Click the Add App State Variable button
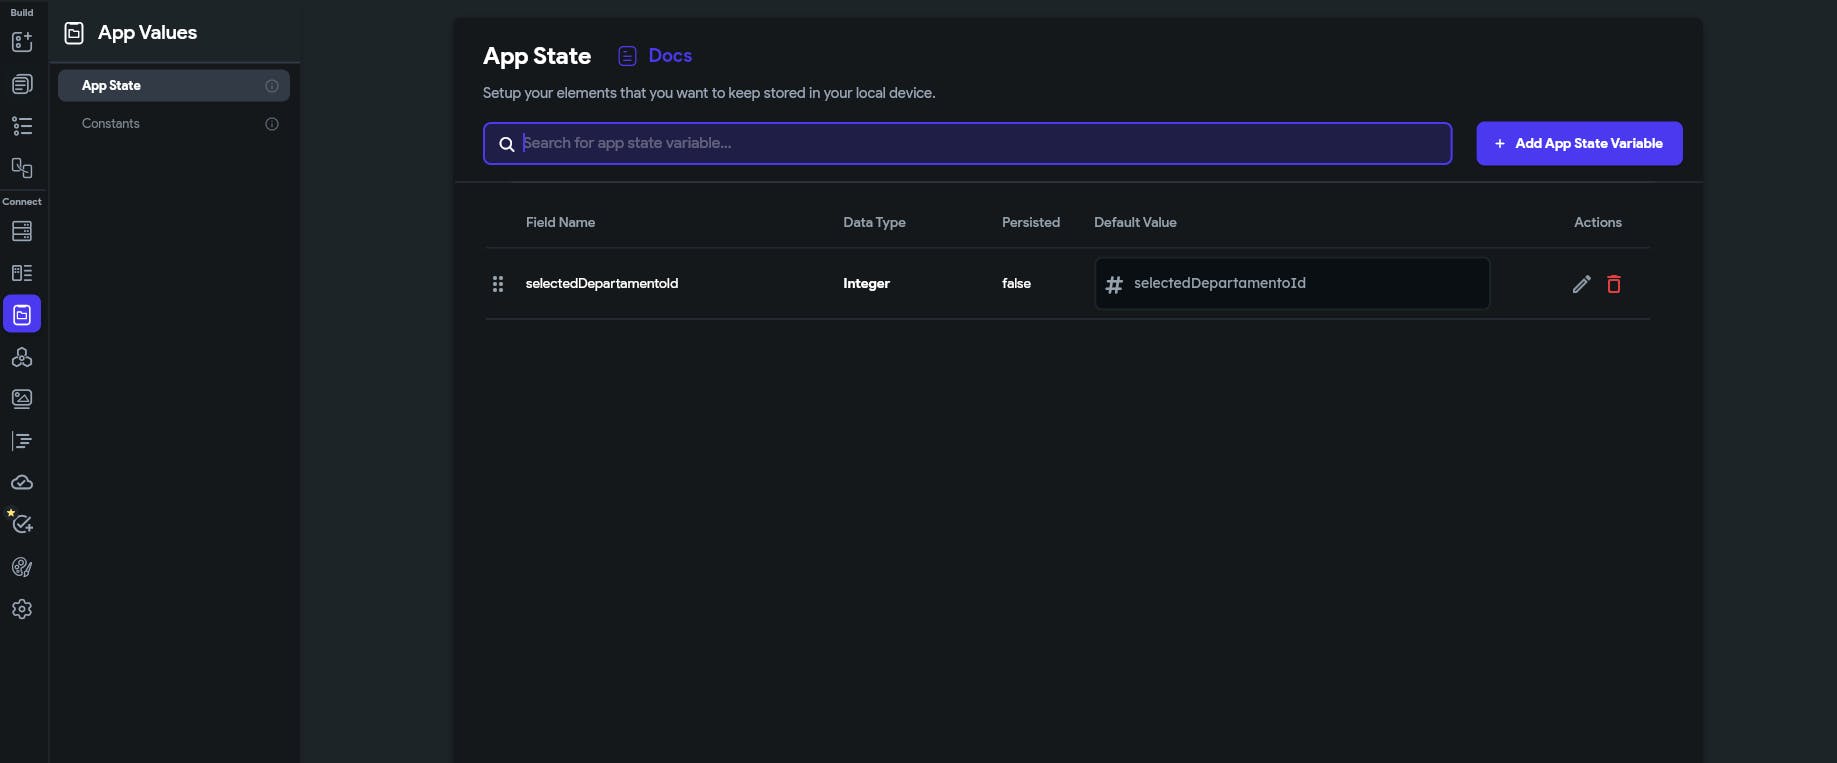This screenshot has height=763, width=1837. pos(1579,144)
